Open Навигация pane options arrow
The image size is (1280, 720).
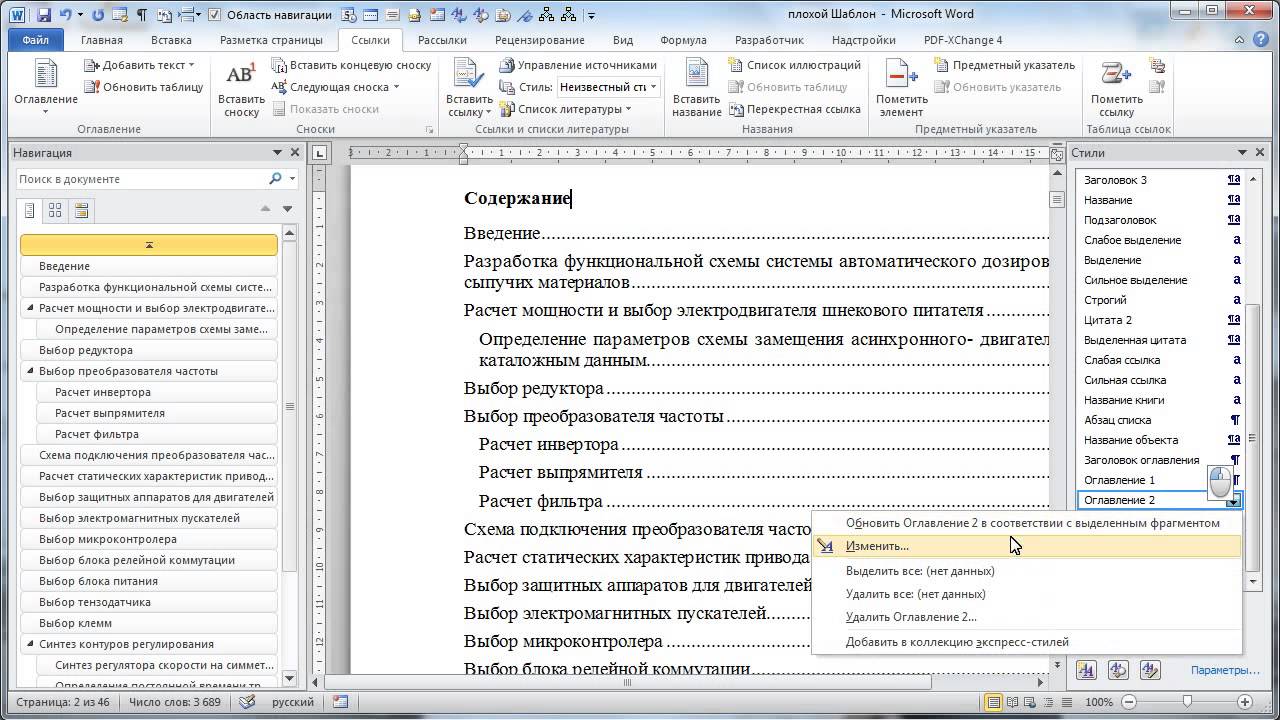tap(278, 153)
